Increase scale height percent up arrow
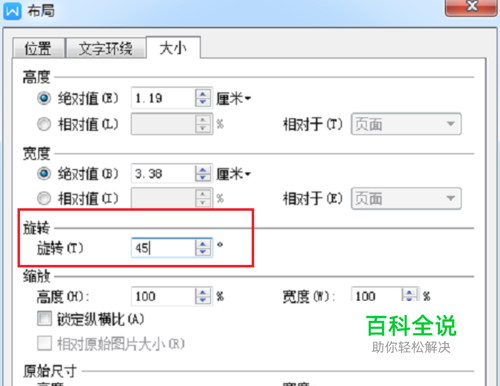This screenshot has height=386, width=500. [x=203, y=292]
